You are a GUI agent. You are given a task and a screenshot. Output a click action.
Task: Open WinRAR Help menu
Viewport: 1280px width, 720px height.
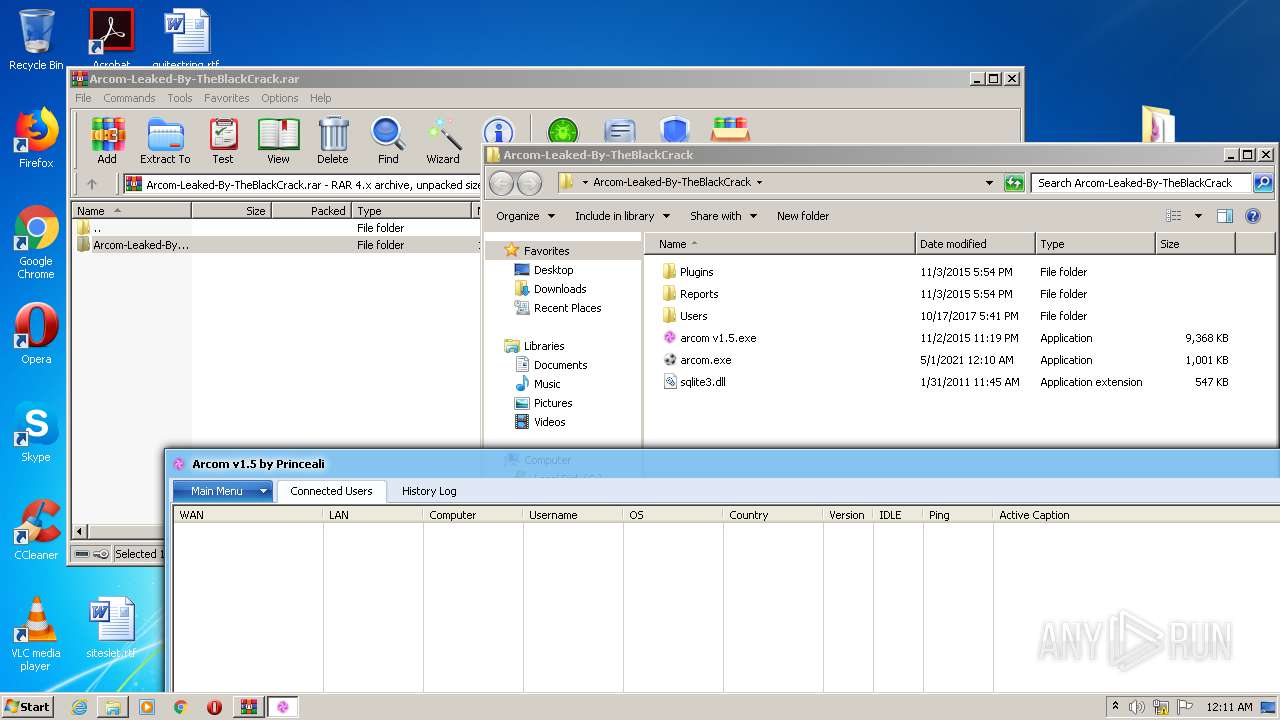click(321, 98)
